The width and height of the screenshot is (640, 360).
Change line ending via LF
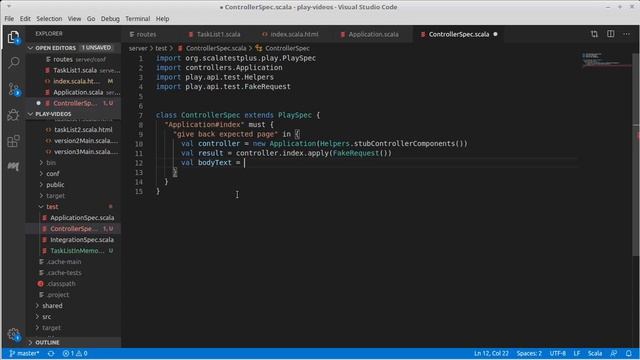[x=577, y=353]
